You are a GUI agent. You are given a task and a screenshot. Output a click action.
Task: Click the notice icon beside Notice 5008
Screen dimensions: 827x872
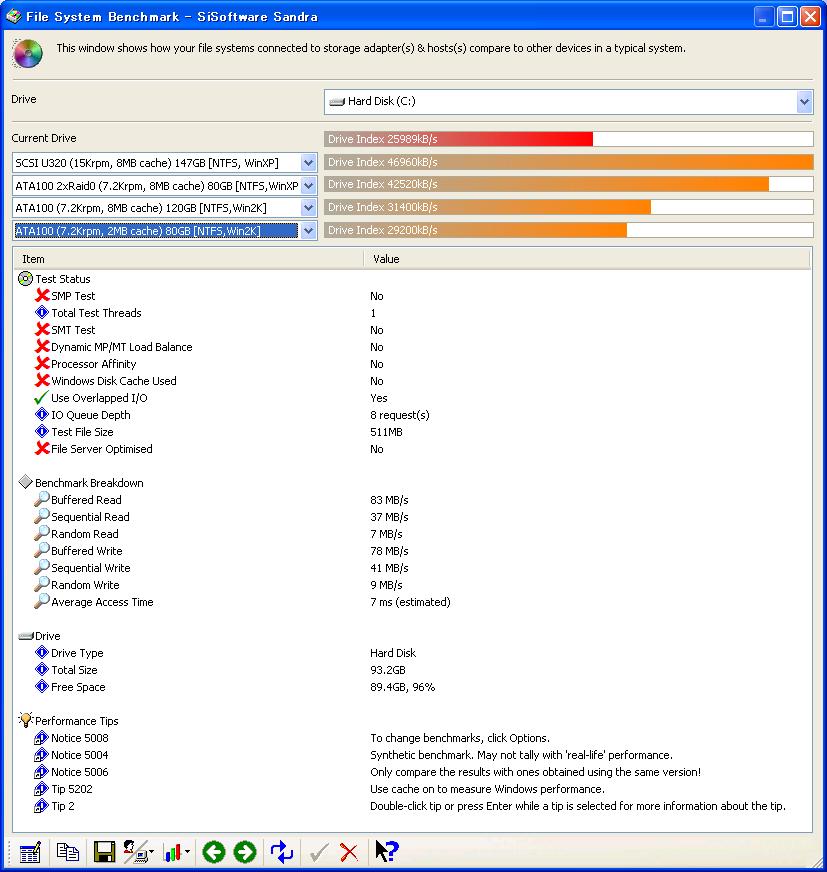42,738
